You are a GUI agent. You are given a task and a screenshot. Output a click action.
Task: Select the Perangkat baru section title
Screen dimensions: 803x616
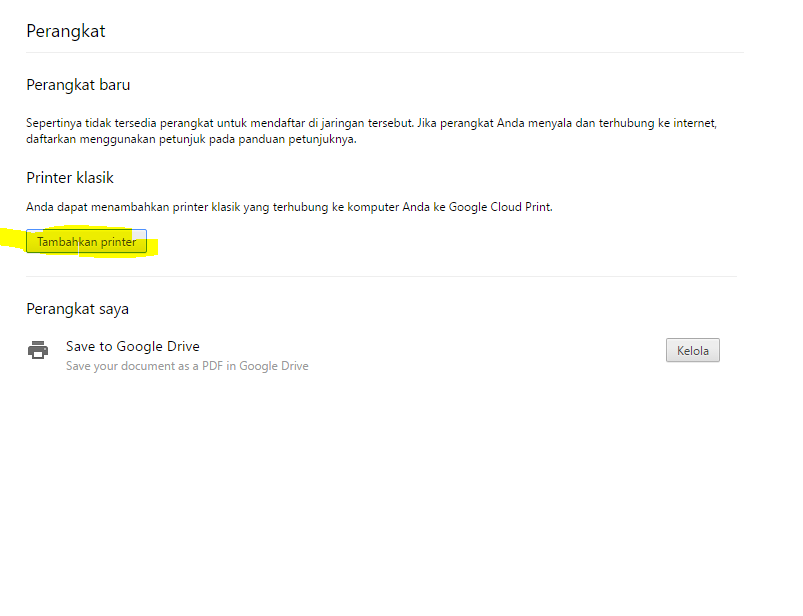[x=78, y=85]
